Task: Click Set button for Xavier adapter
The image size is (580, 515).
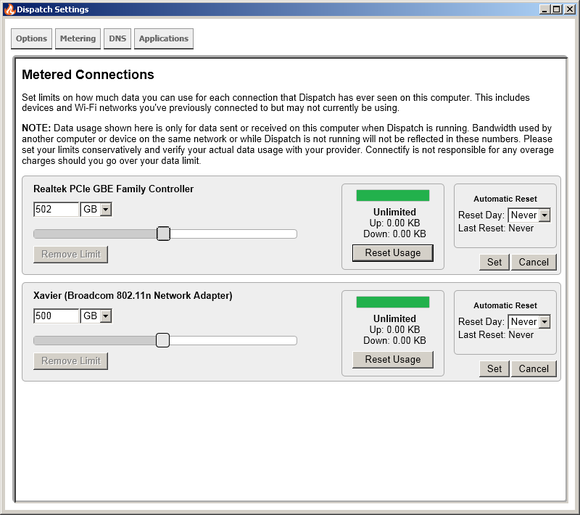Action: (x=494, y=369)
